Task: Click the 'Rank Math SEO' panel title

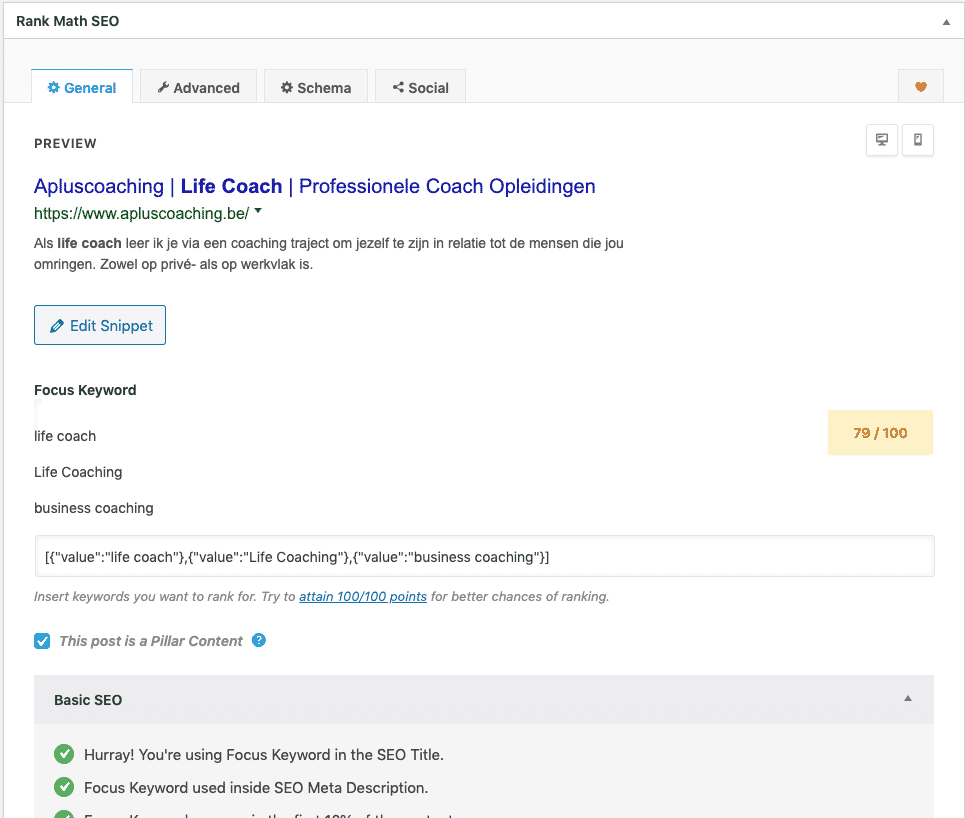Action: [x=68, y=21]
